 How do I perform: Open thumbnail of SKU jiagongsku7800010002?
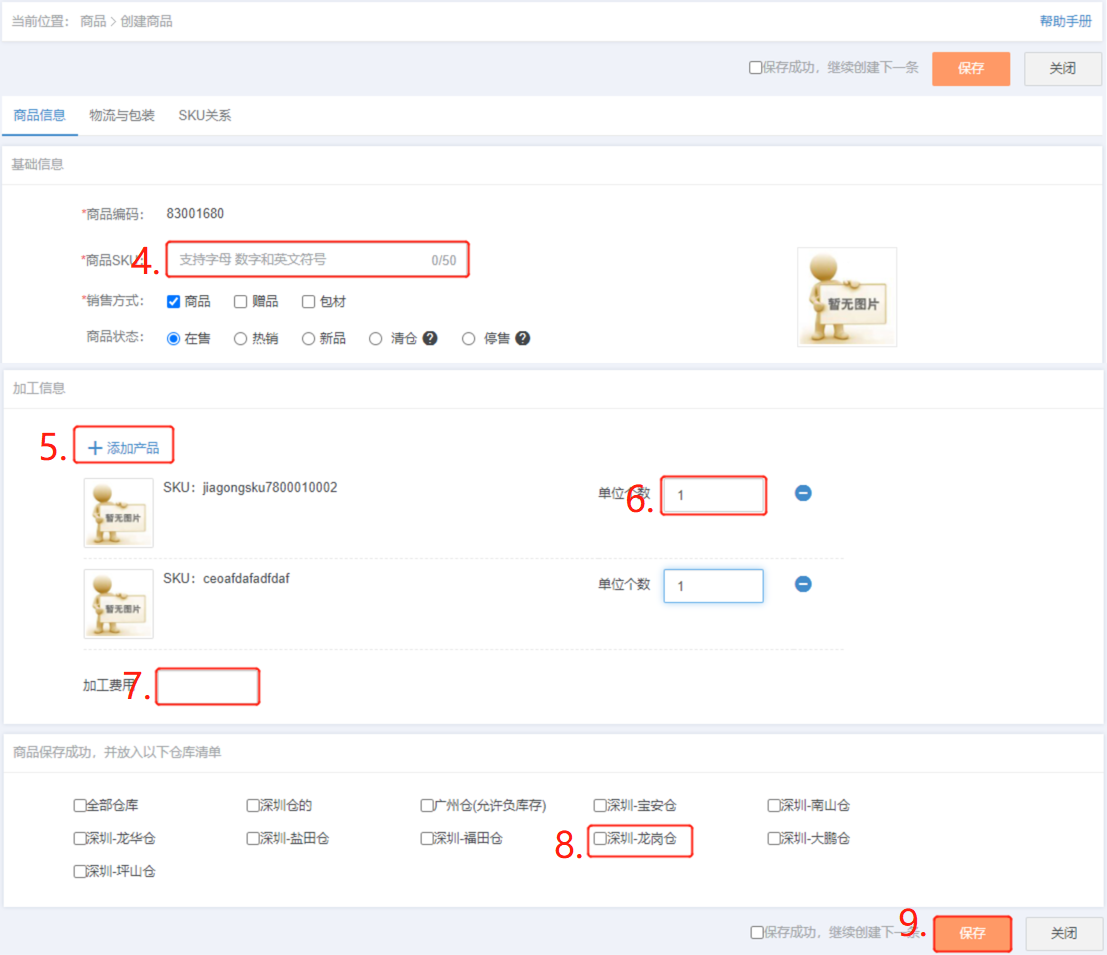coord(119,512)
